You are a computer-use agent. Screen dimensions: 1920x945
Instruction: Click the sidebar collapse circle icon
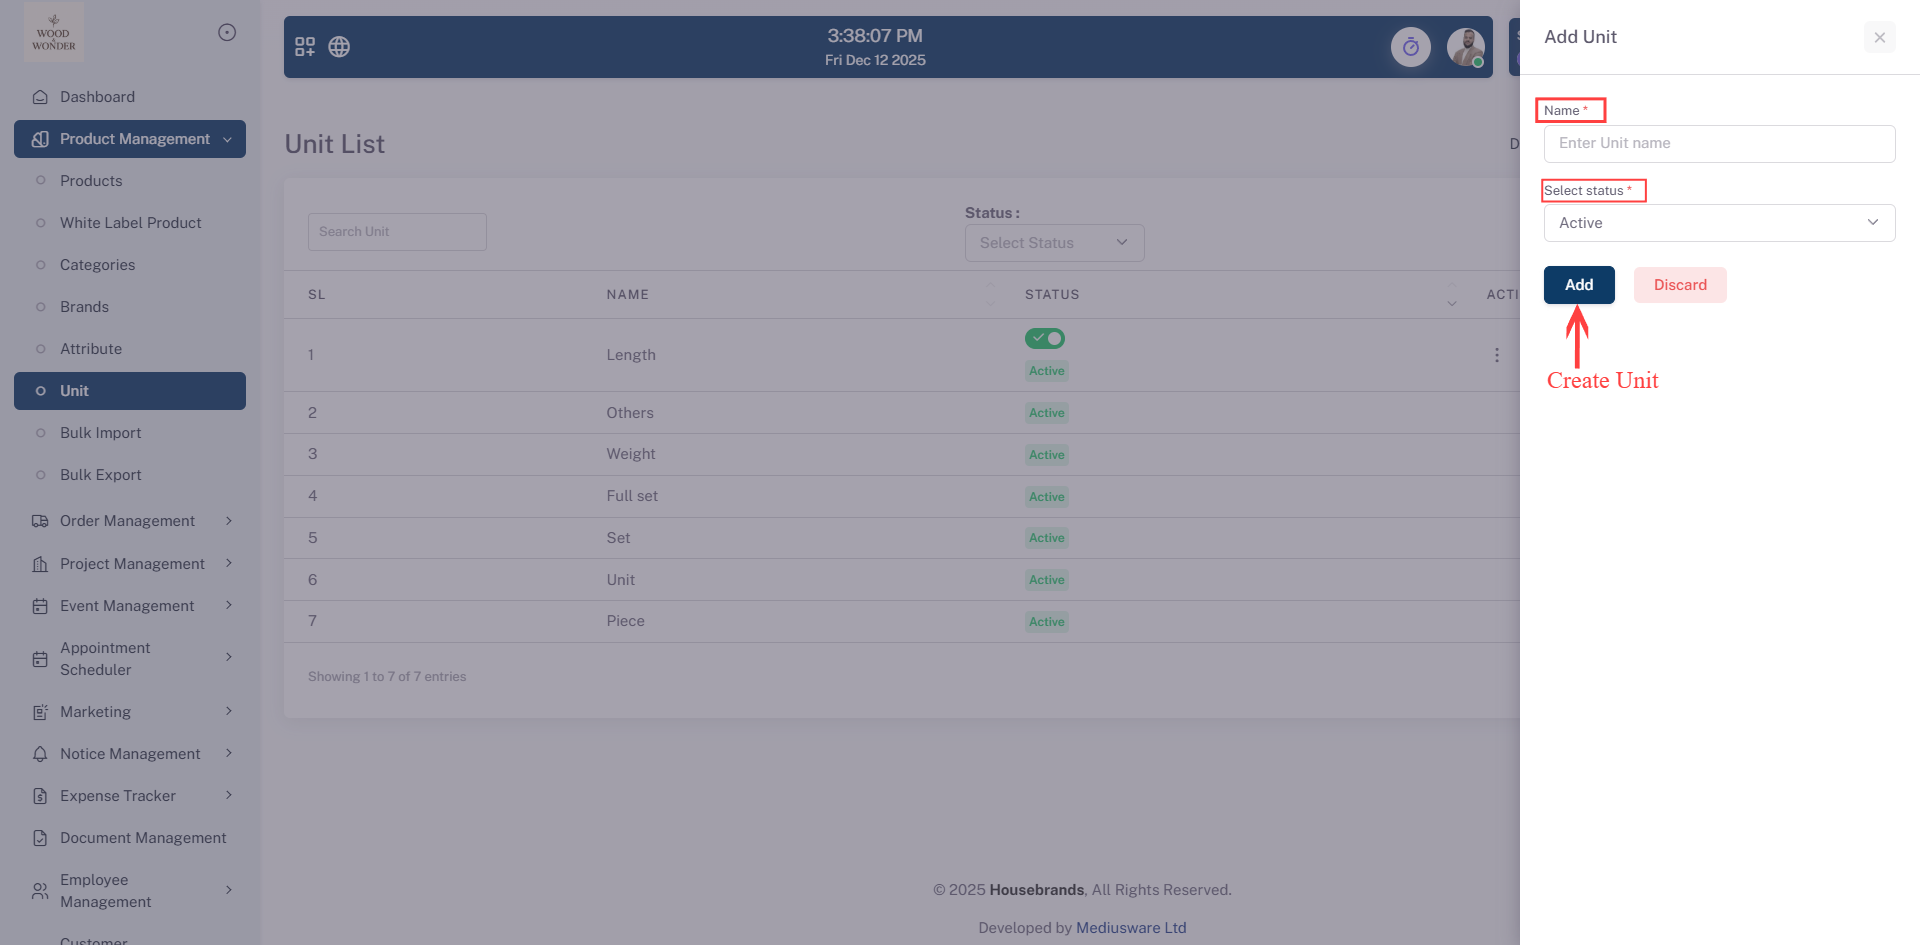pyautogui.click(x=227, y=33)
